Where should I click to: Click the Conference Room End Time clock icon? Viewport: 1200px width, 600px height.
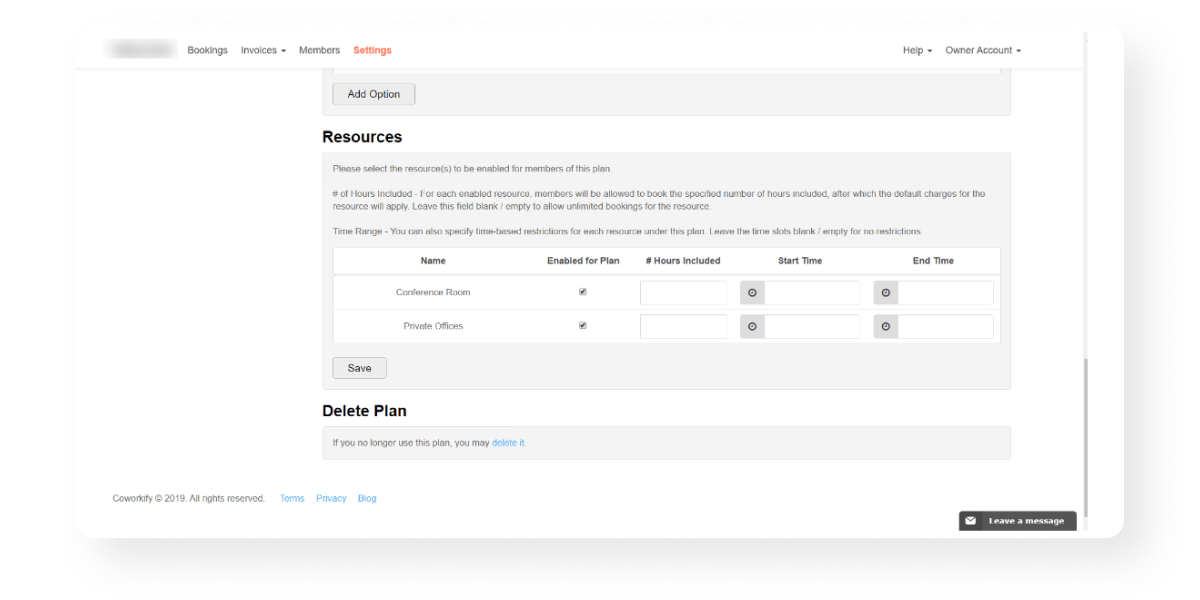click(x=886, y=293)
